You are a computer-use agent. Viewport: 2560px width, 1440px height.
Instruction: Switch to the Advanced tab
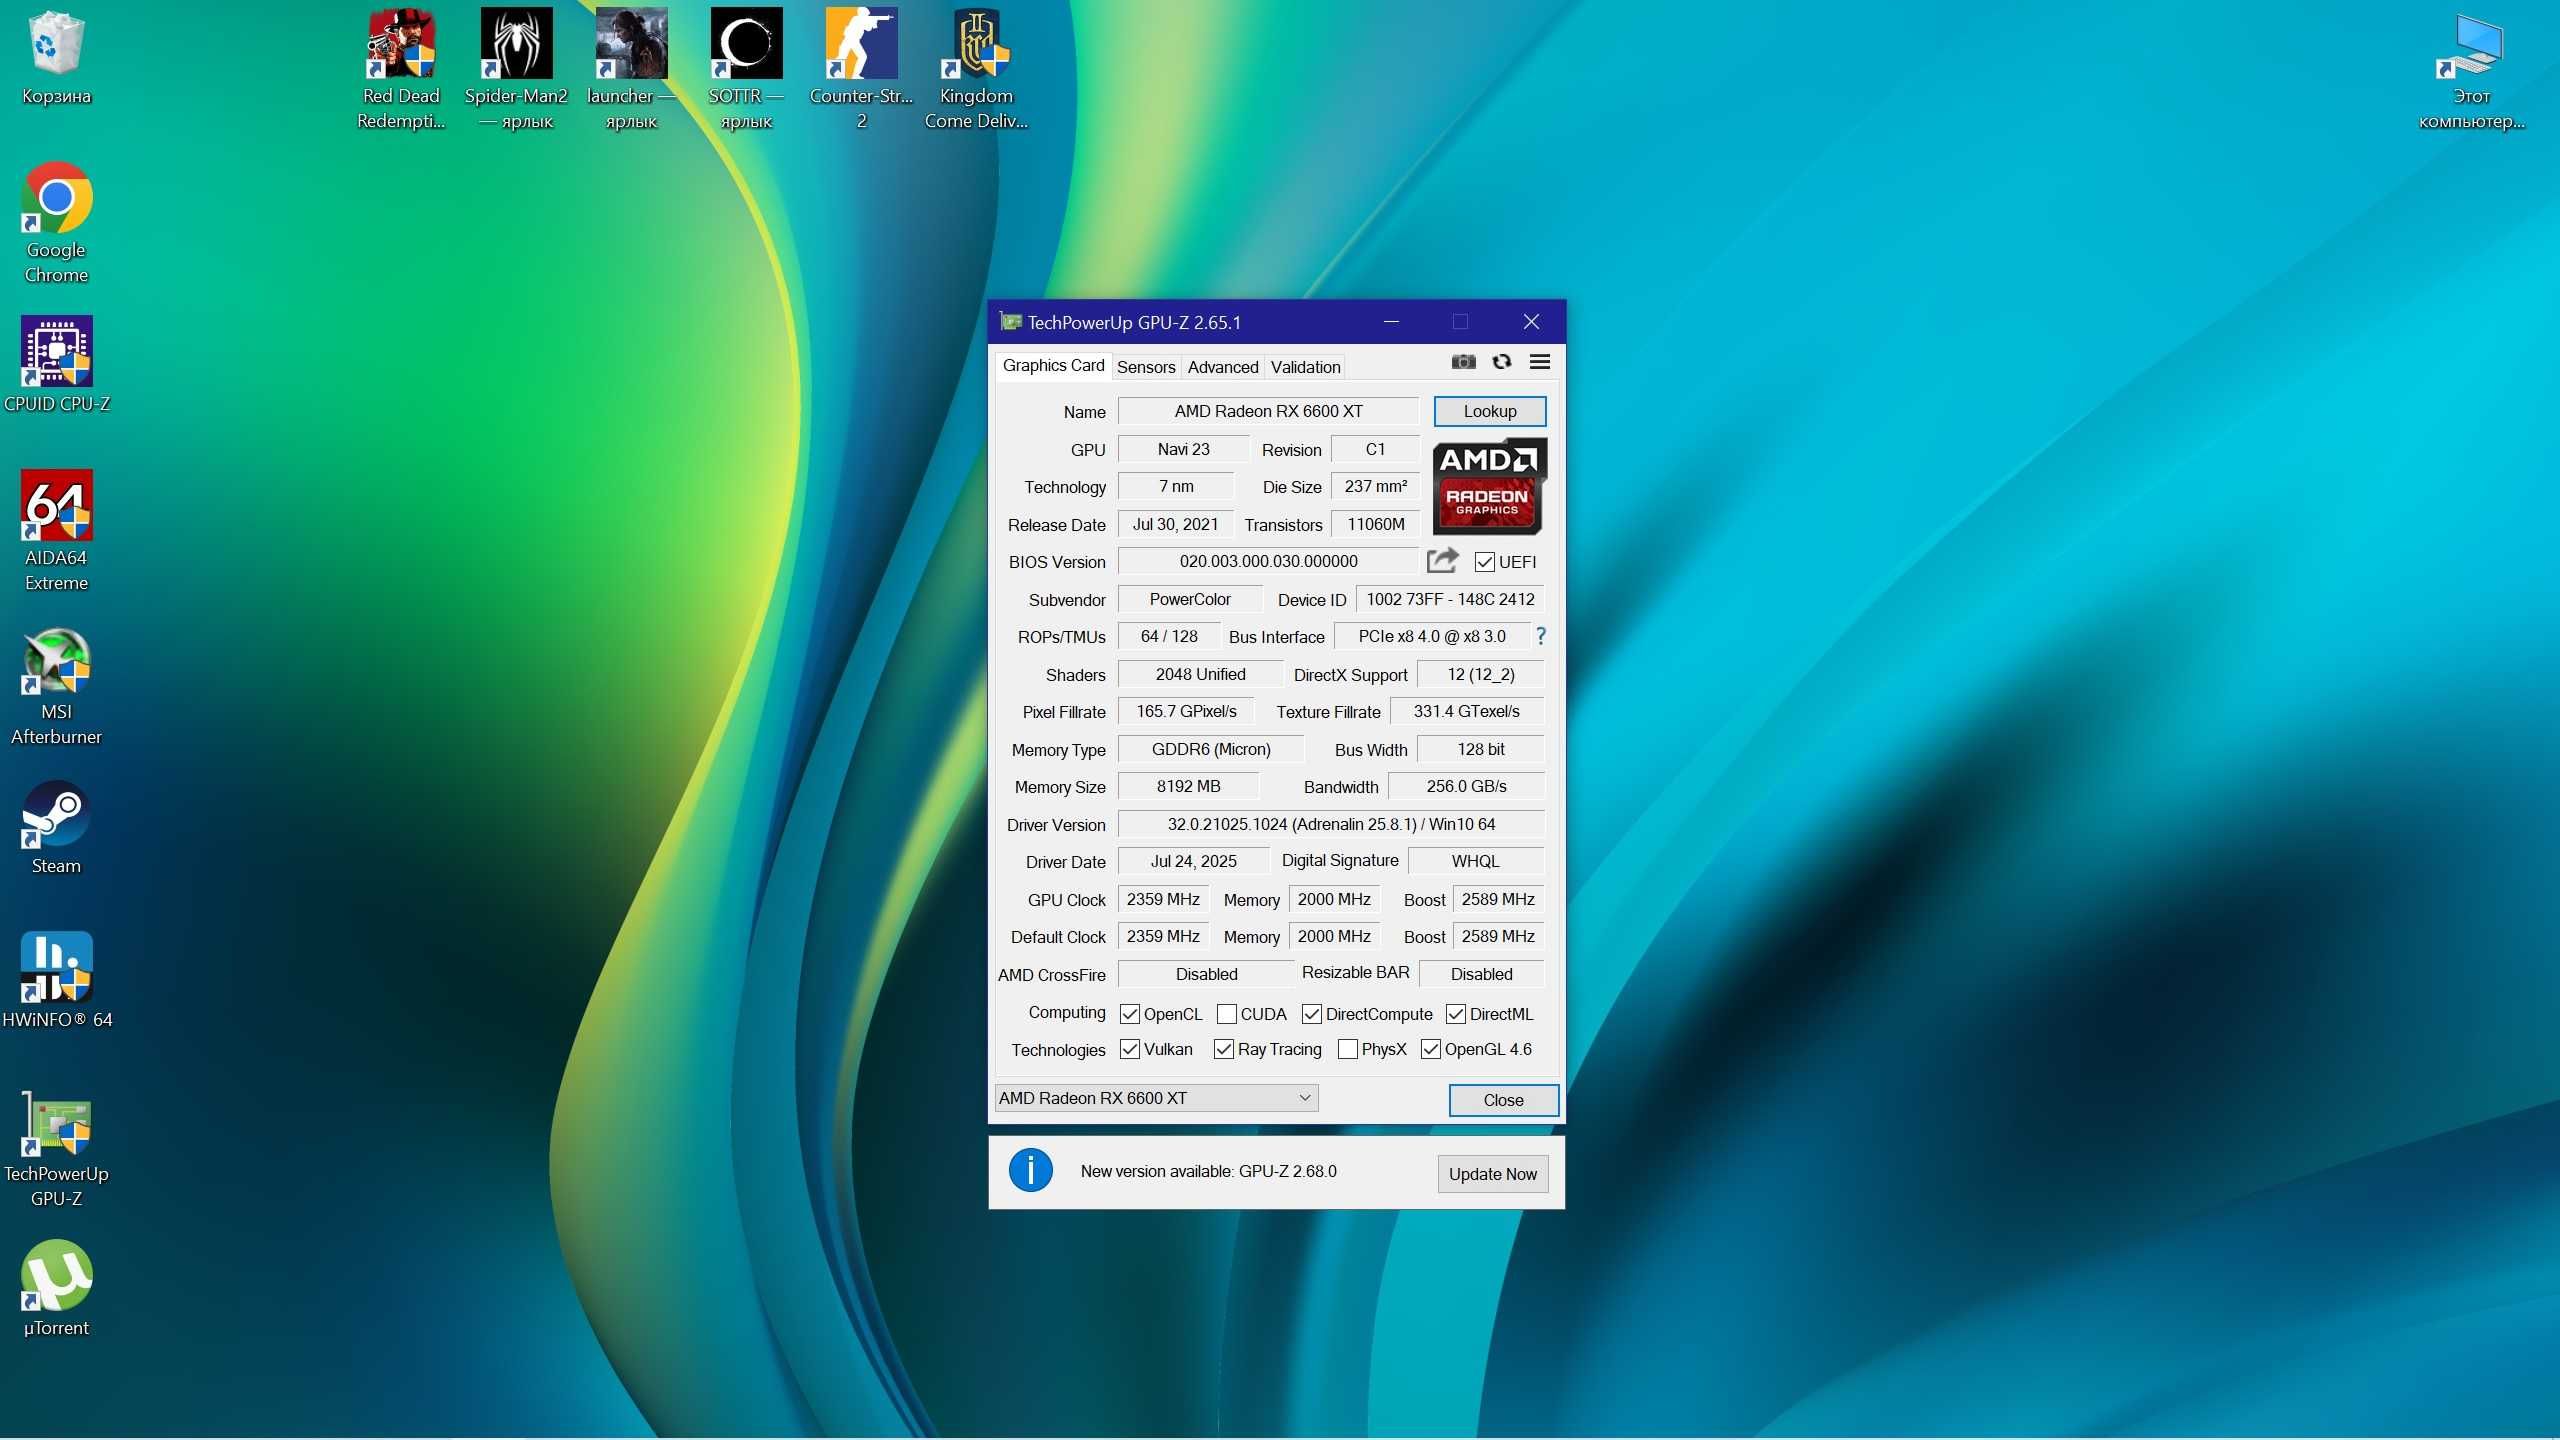point(1223,367)
